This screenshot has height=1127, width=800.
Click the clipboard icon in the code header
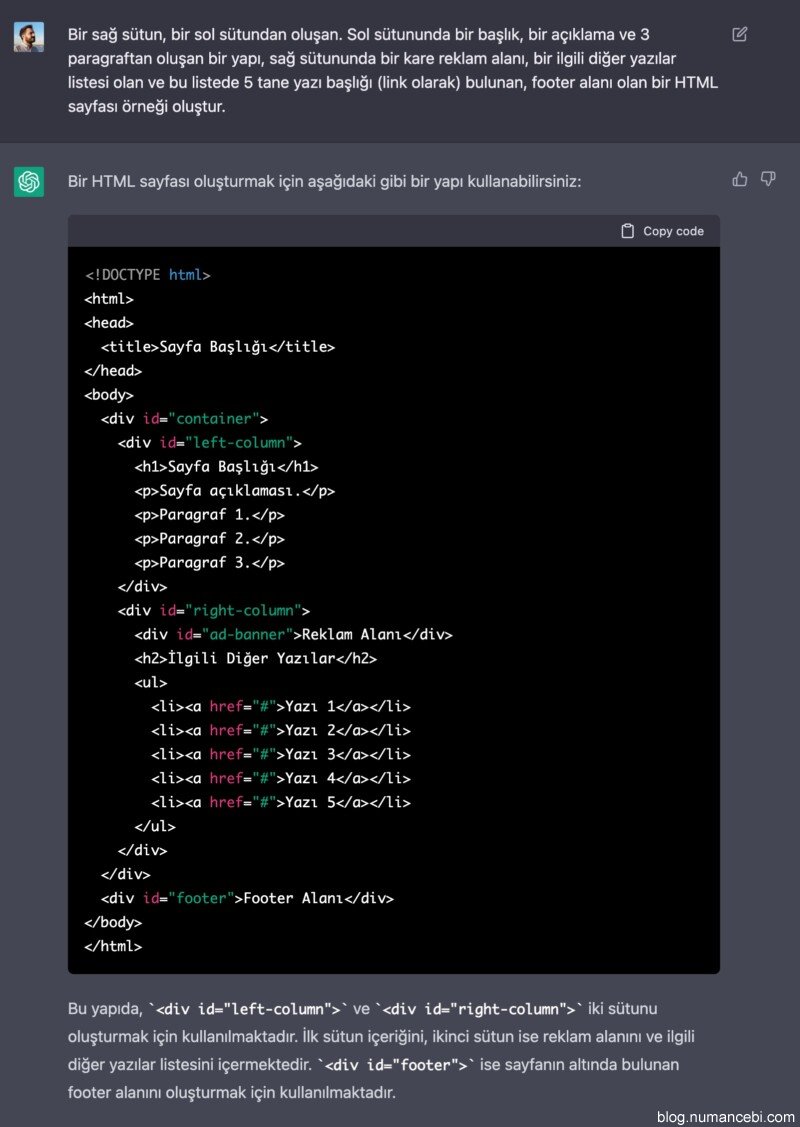pos(627,231)
